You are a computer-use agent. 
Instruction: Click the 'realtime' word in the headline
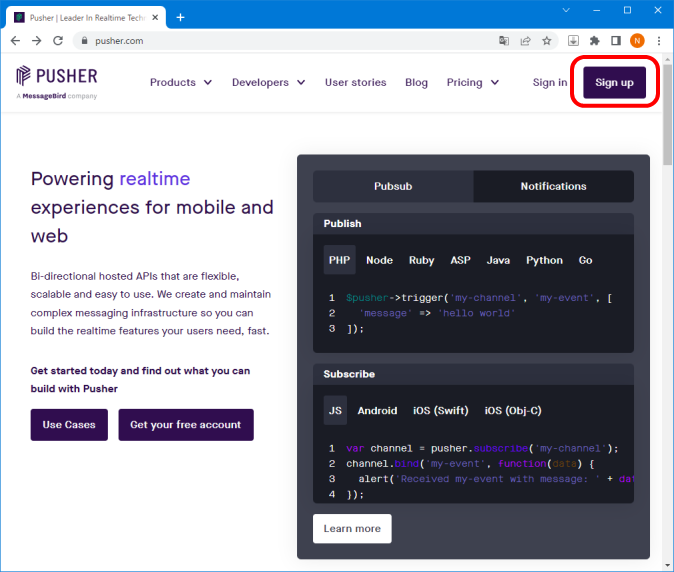click(155, 178)
